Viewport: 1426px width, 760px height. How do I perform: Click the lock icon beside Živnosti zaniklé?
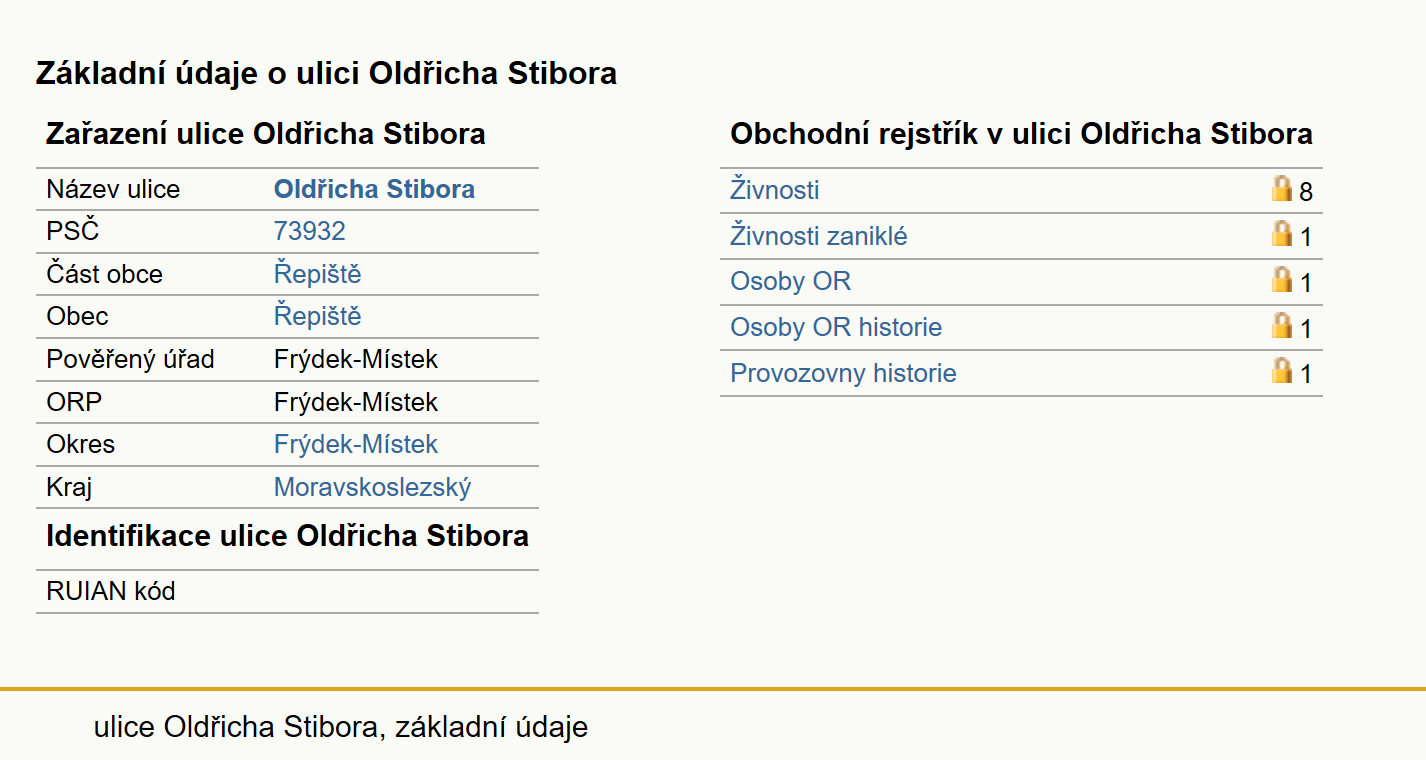click(x=1281, y=233)
